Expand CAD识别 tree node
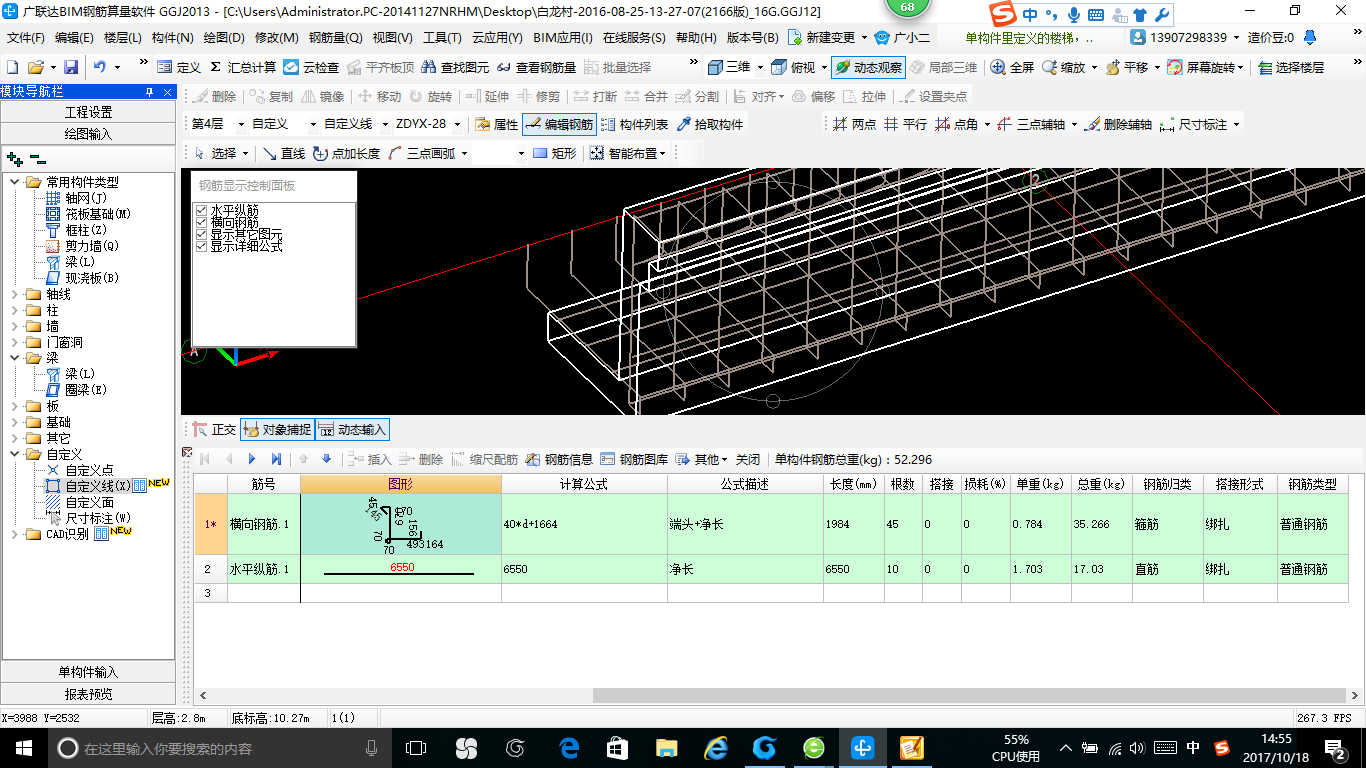1366x768 pixels. pyautogui.click(x=15, y=534)
